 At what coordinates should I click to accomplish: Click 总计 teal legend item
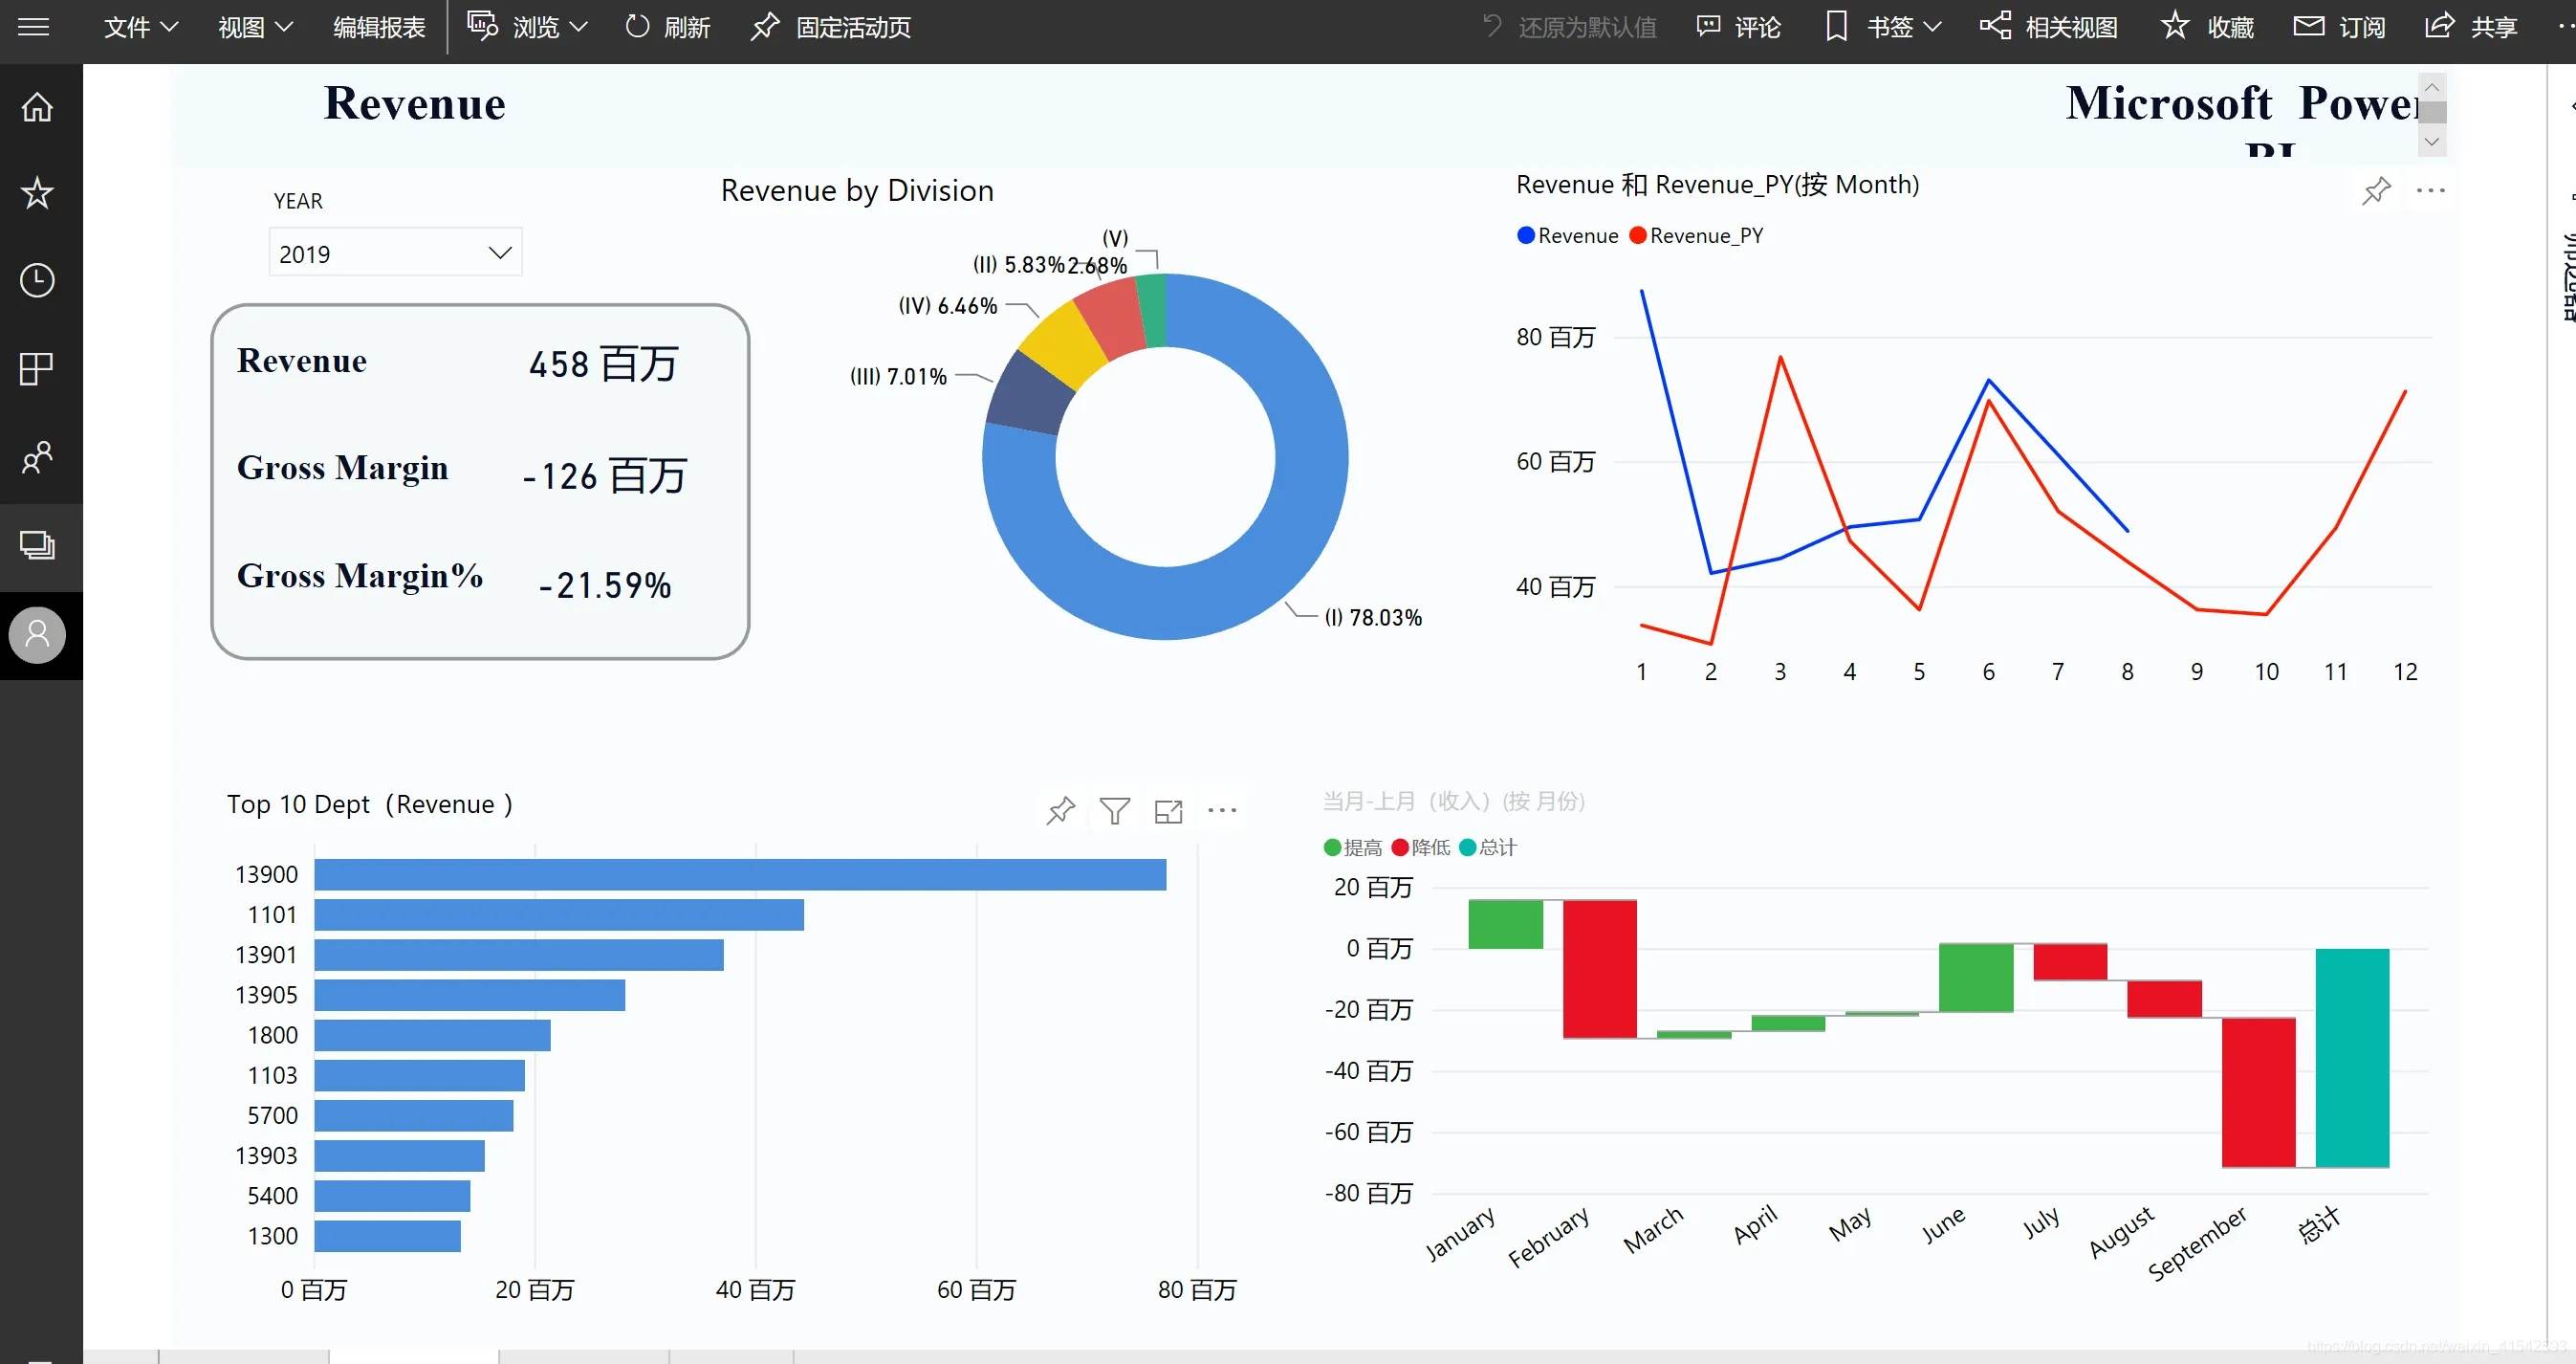click(1488, 847)
